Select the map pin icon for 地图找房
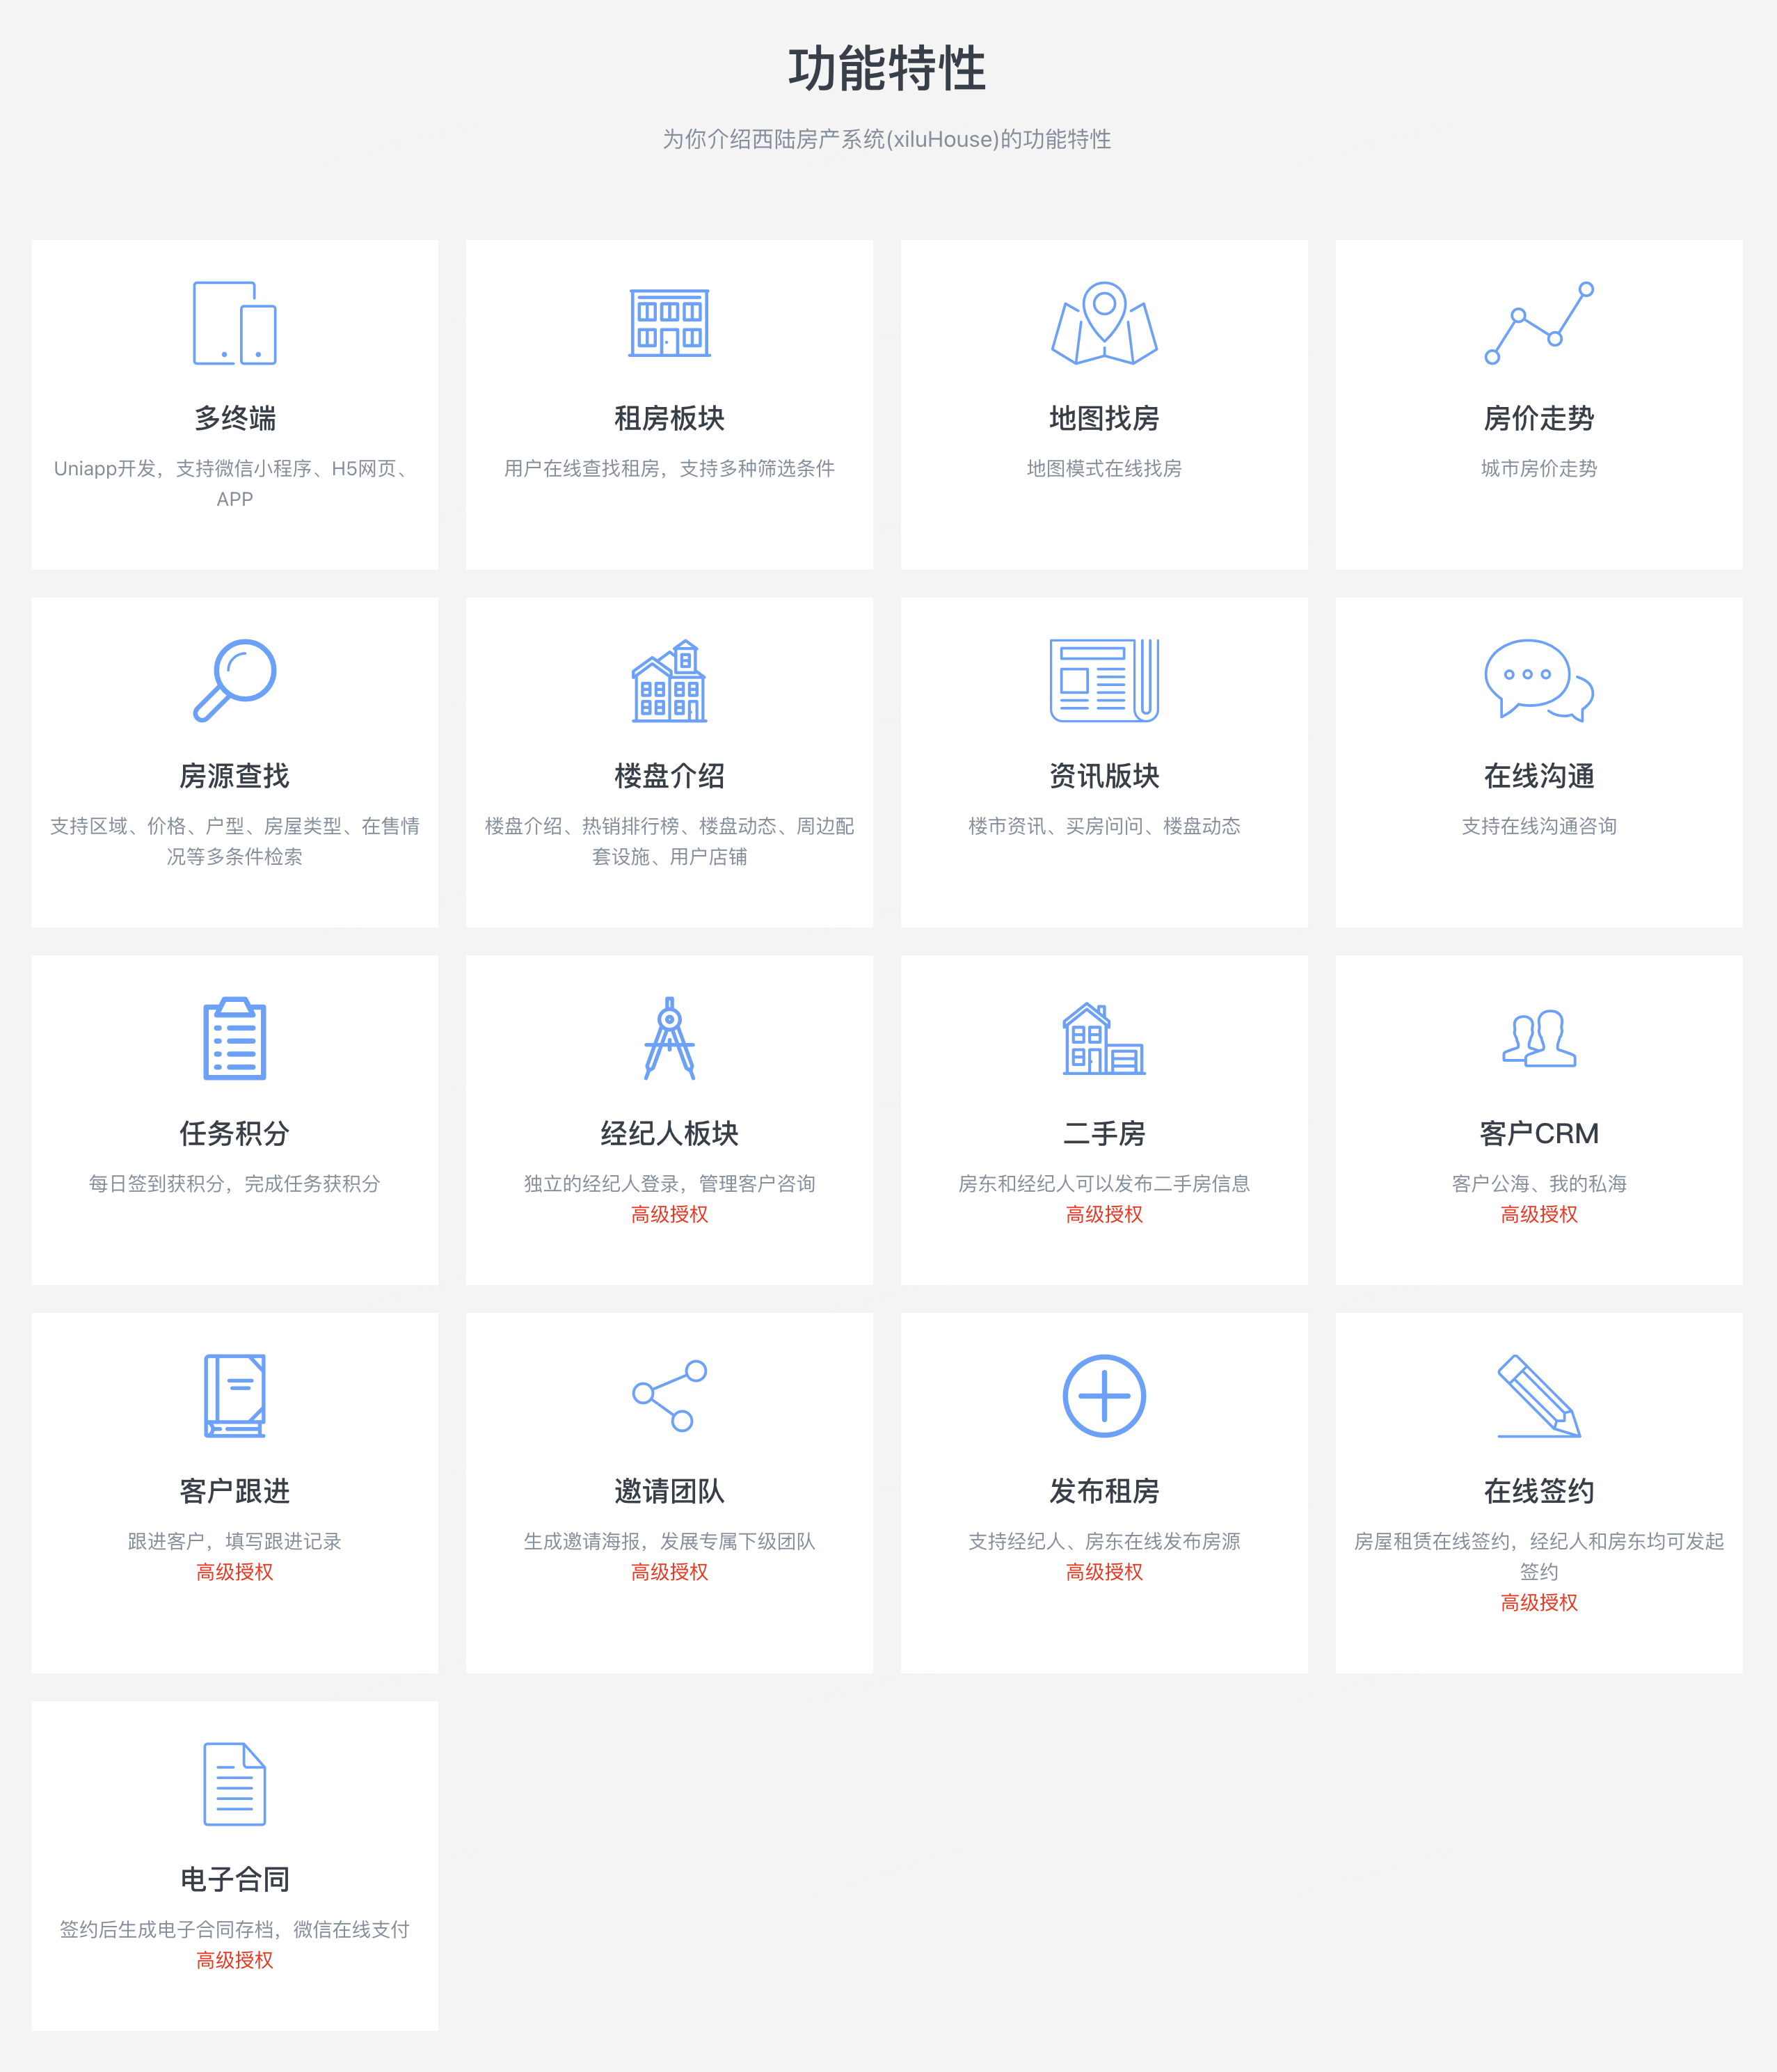This screenshot has height=2072, width=1777. [x=1104, y=323]
